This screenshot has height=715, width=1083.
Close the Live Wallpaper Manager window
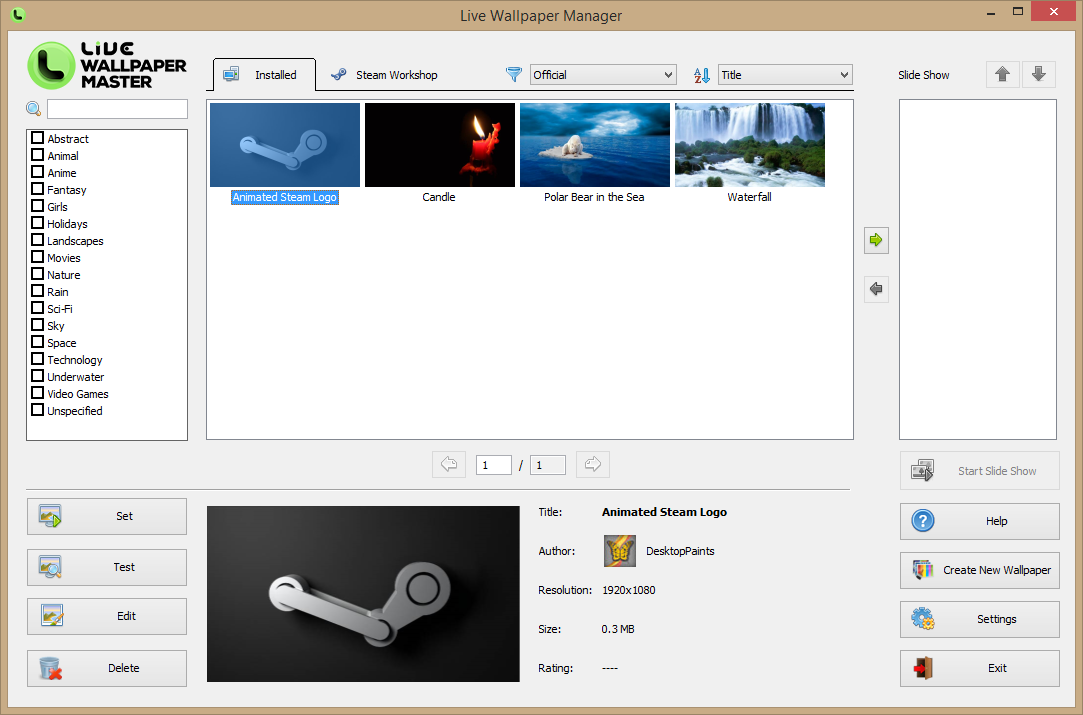point(1053,12)
